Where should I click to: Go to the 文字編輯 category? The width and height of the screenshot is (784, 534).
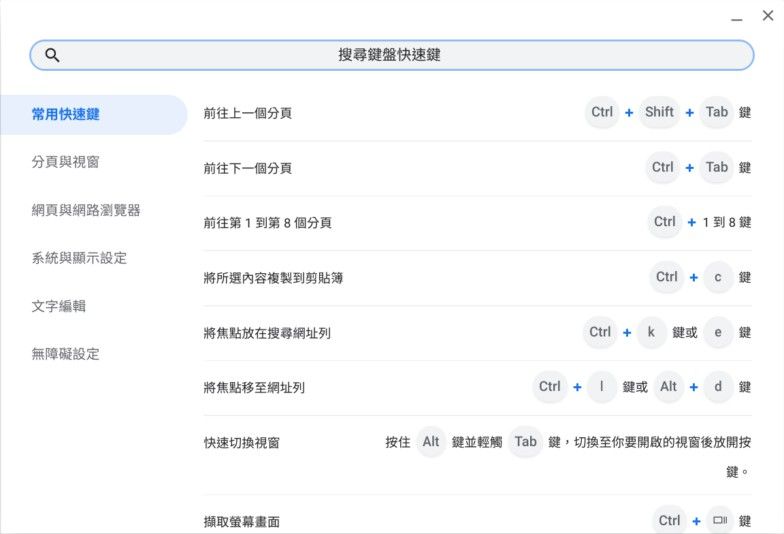pos(59,306)
